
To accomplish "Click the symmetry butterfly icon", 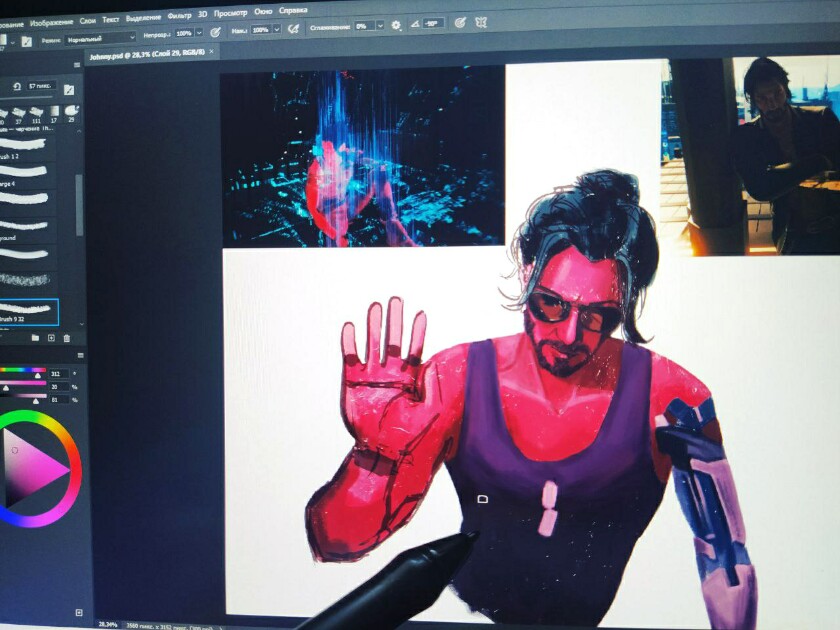I will [481, 22].
